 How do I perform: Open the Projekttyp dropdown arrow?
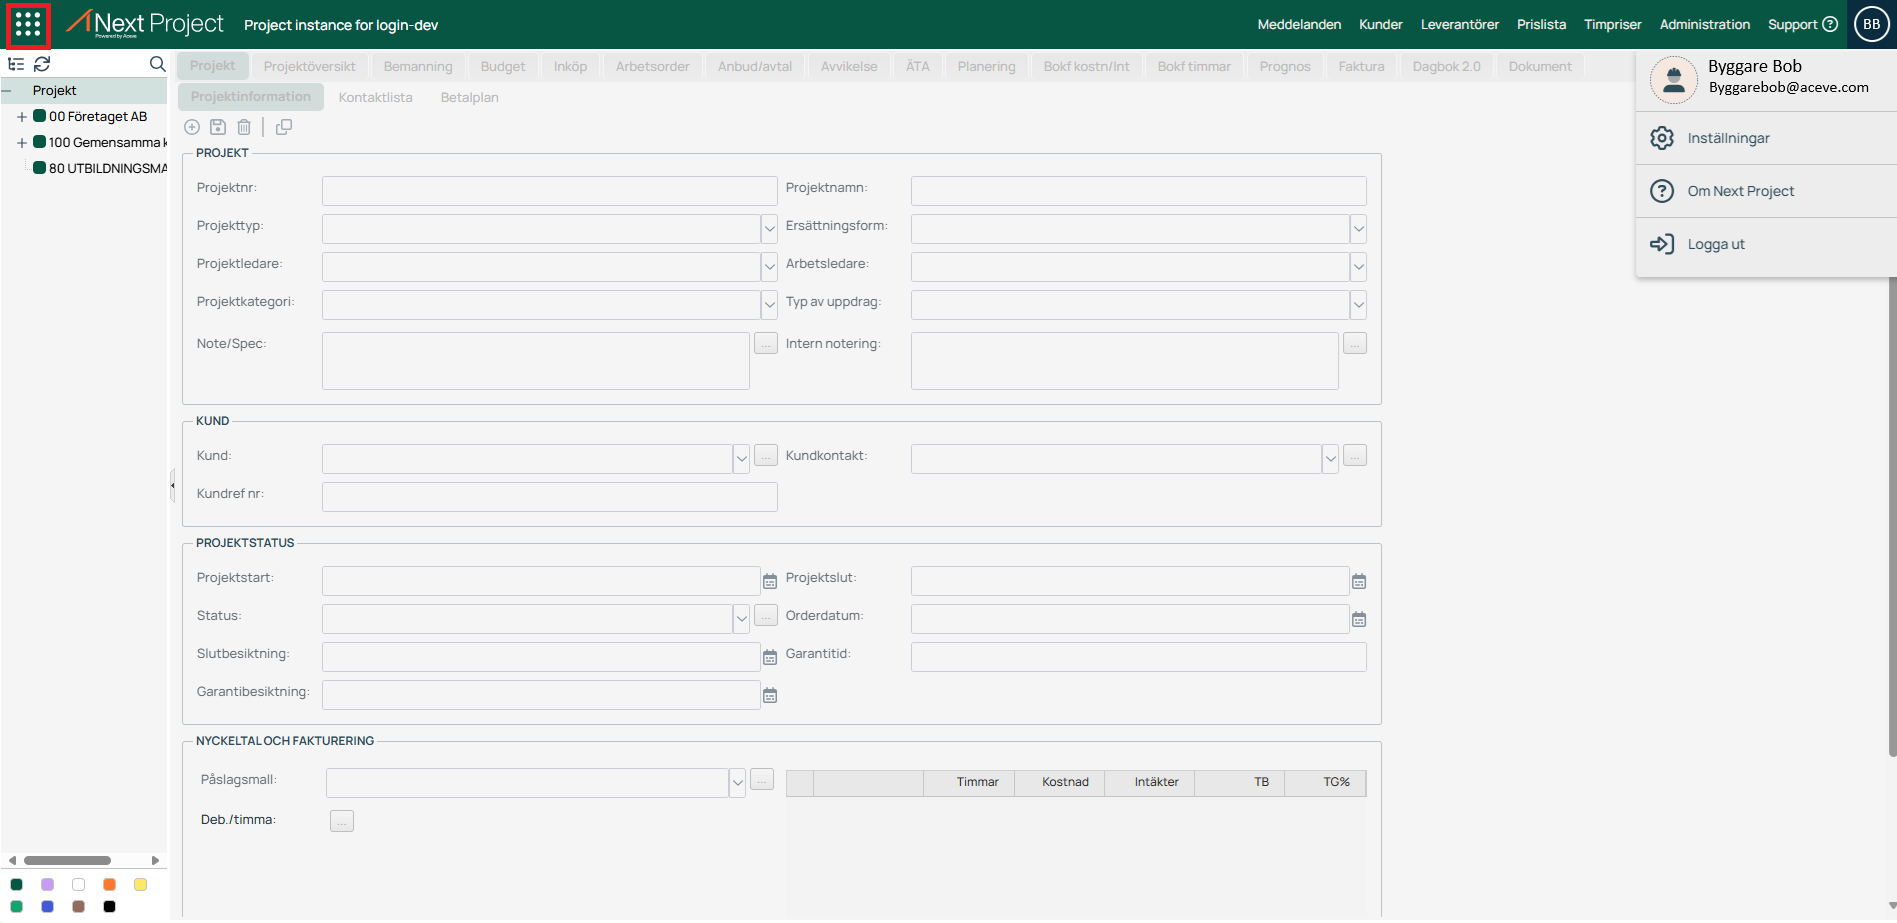click(x=769, y=229)
